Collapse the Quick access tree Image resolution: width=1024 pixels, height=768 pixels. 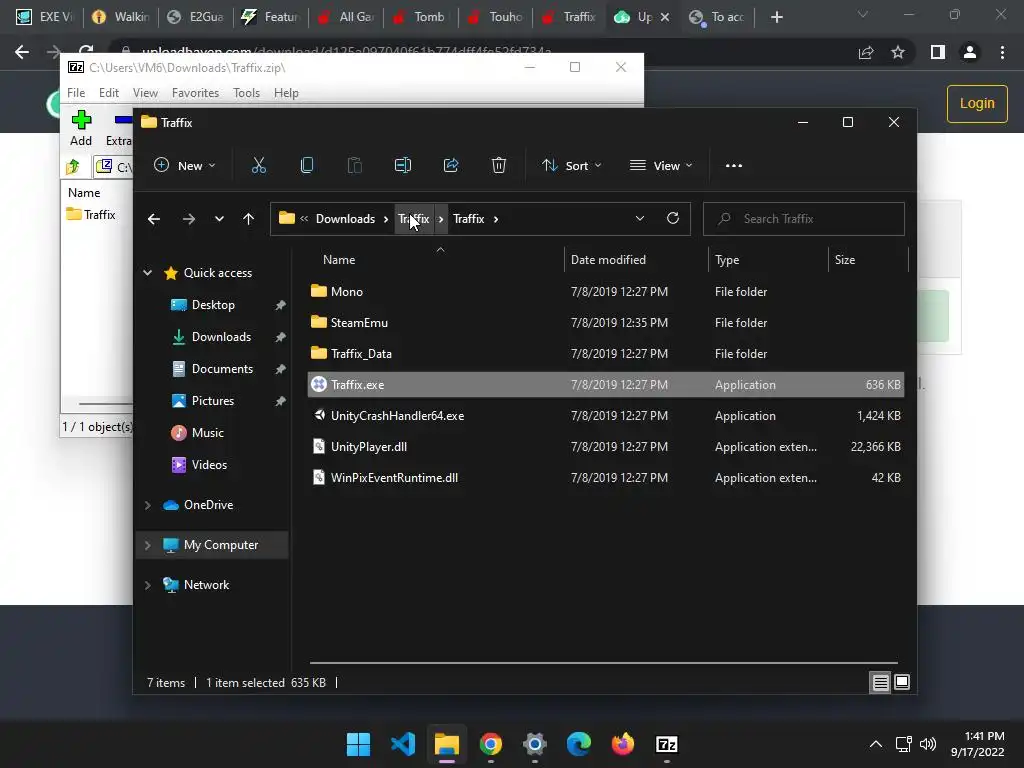(148, 273)
